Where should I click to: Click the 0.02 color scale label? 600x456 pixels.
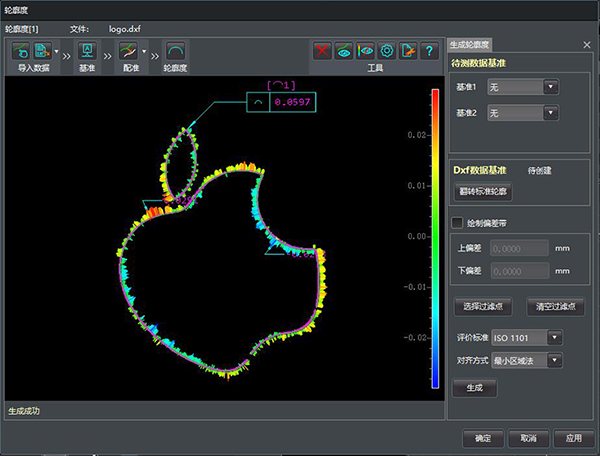[x=417, y=135]
